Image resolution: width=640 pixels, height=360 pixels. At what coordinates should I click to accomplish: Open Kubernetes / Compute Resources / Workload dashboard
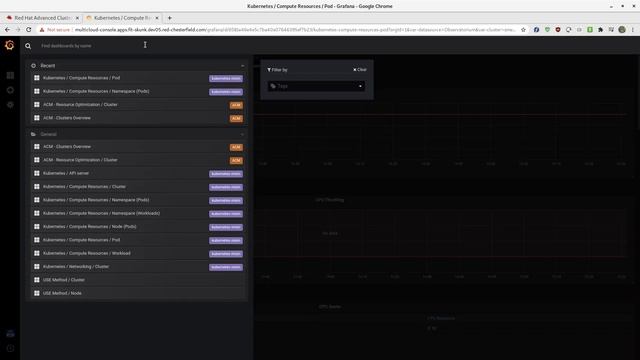(x=138, y=253)
